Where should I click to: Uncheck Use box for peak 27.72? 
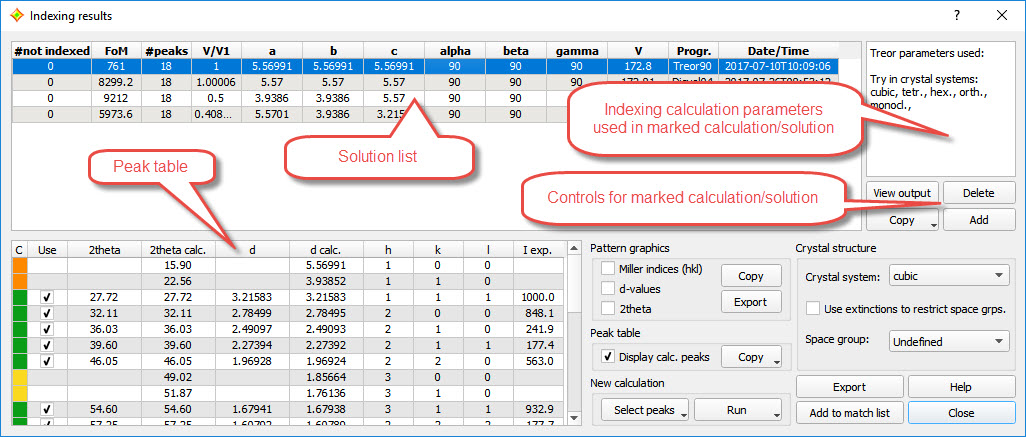click(47, 298)
